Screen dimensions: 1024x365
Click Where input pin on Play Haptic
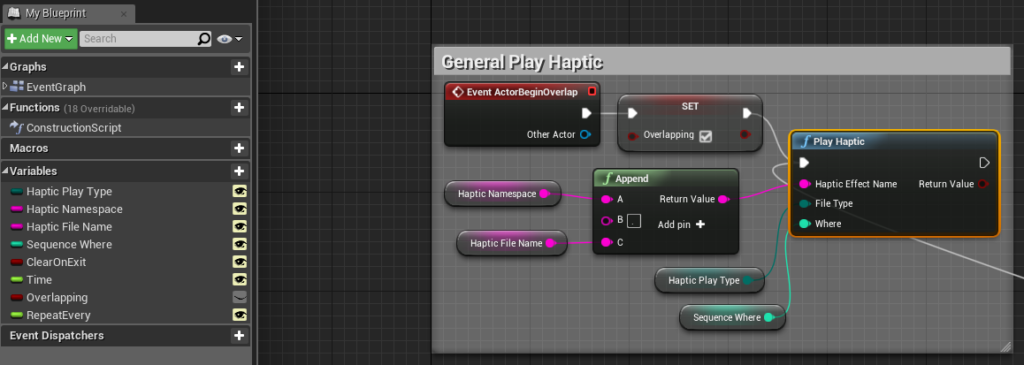(805, 223)
